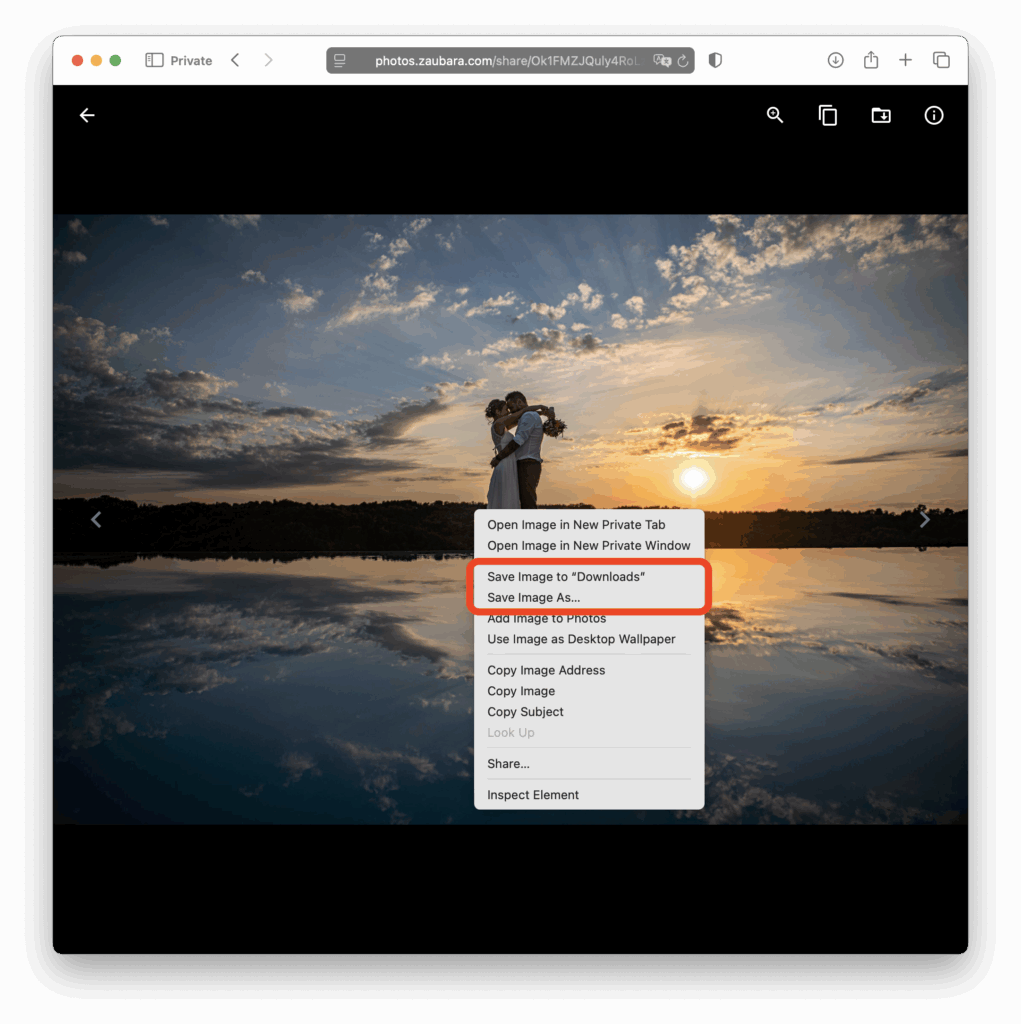This screenshot has height=1024, width=1021.
Task: Open the privacy shield report
Action: (x=715, y=60)
